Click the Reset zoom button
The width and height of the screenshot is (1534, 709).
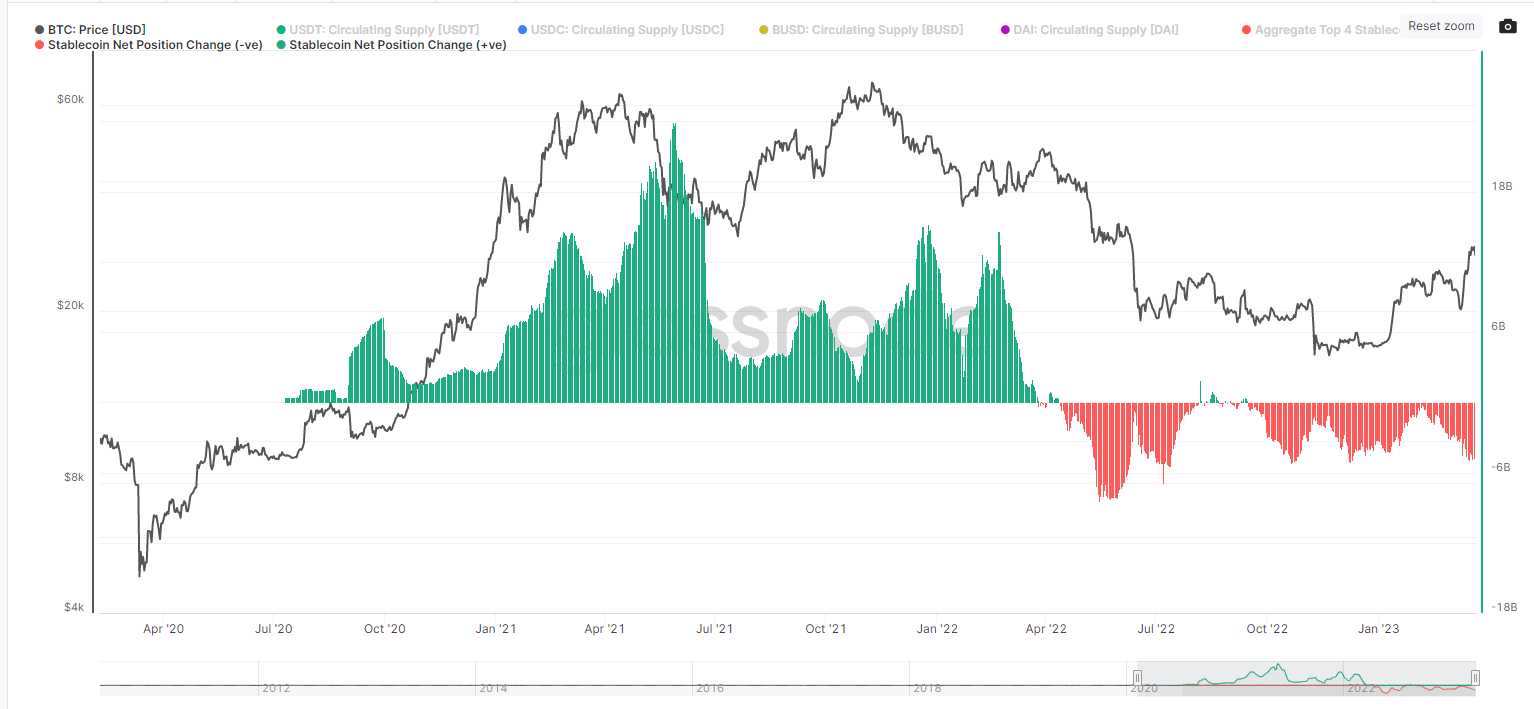(x=1441, y=26)
